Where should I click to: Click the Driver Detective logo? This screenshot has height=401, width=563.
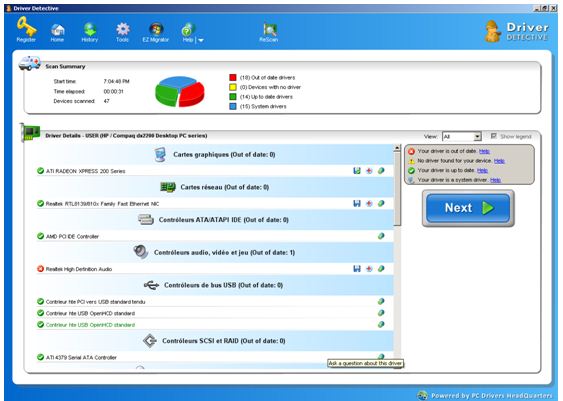[x=517, y=31]
